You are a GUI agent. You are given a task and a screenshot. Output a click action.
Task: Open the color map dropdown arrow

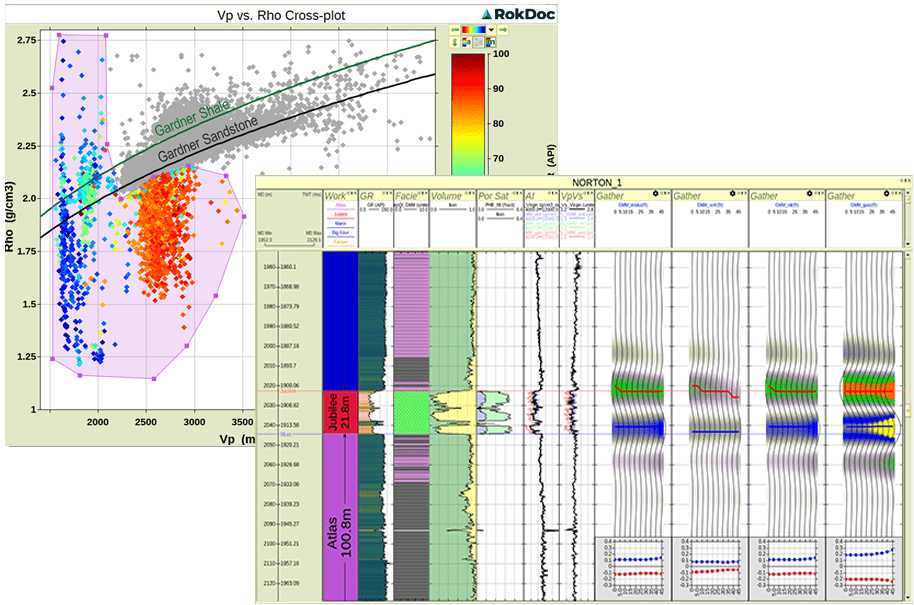(x=491, y=30)
